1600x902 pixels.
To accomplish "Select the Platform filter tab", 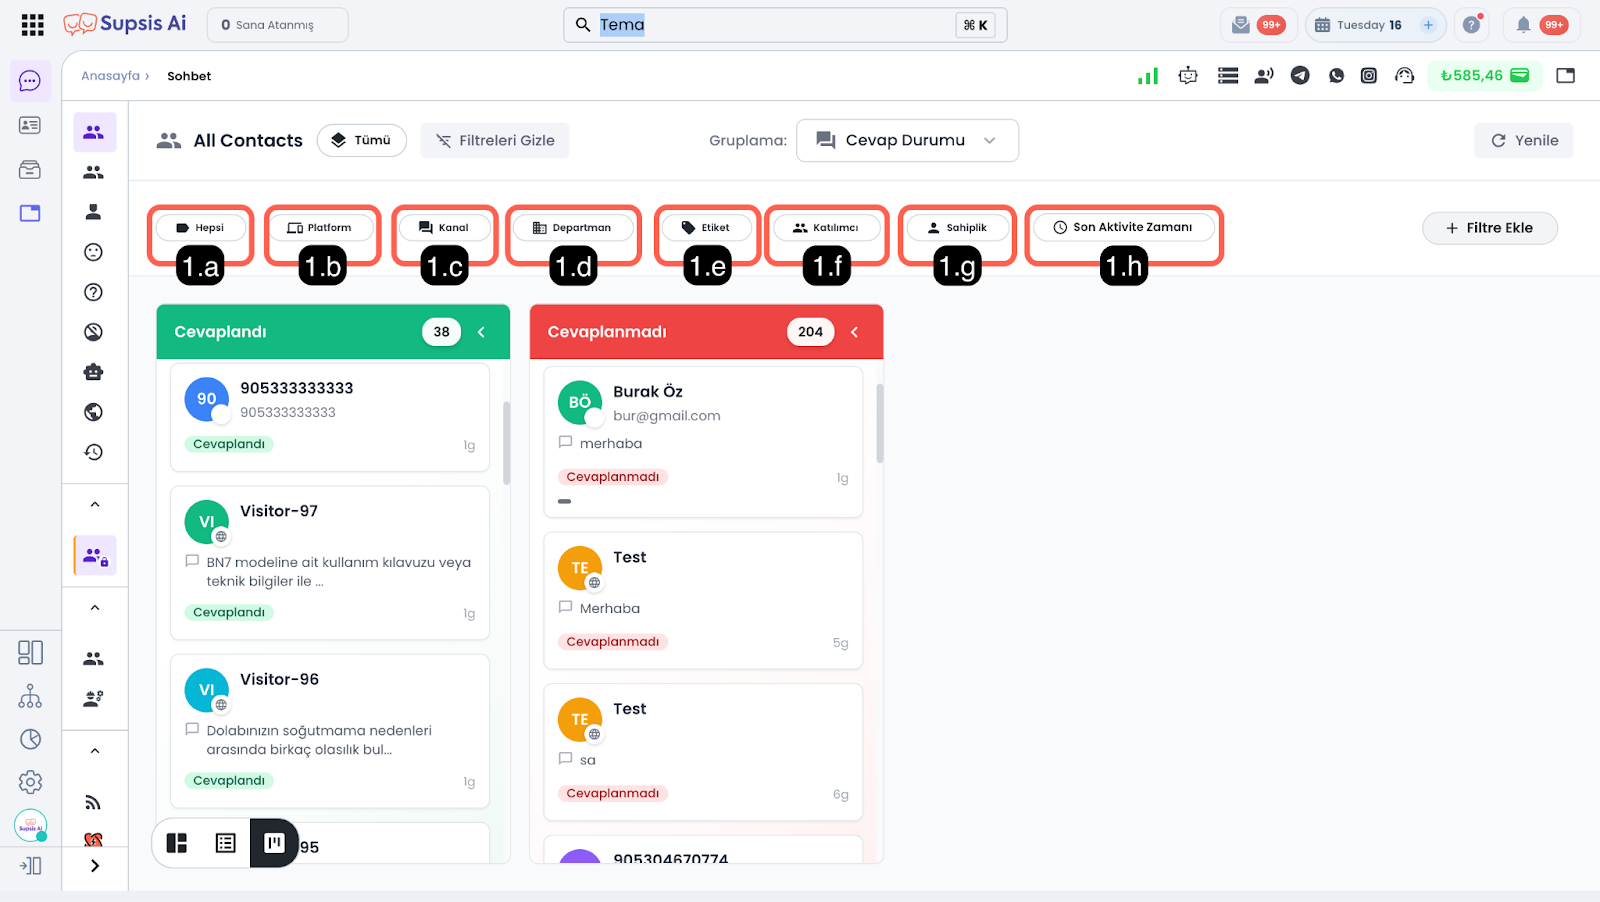I will tap(320, 228).
